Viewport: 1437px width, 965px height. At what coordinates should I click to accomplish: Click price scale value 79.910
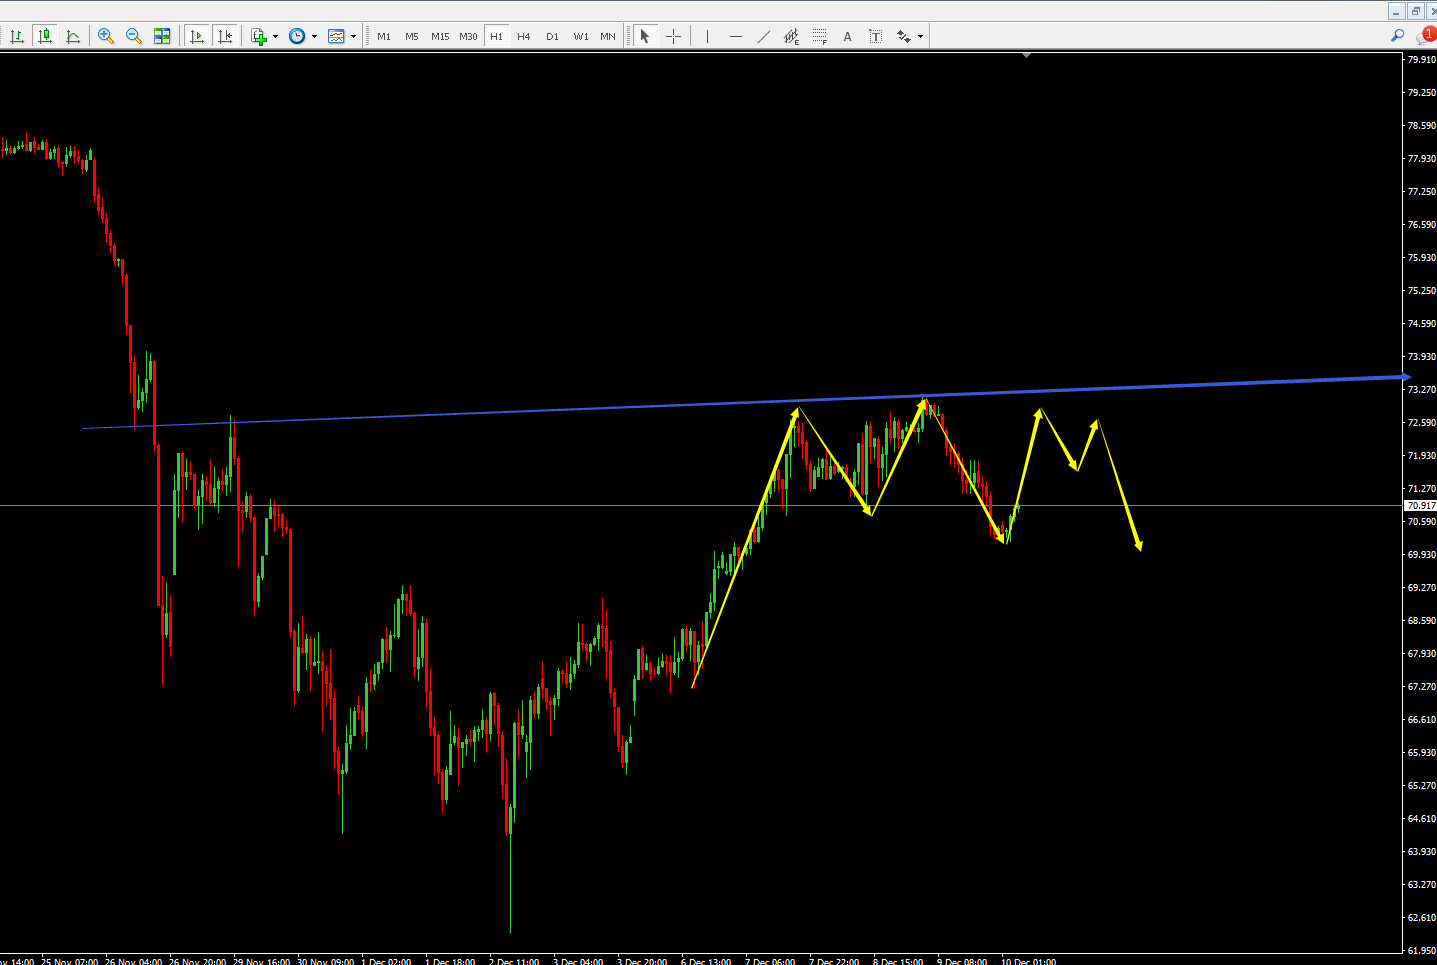click(x=1421, y=59)
